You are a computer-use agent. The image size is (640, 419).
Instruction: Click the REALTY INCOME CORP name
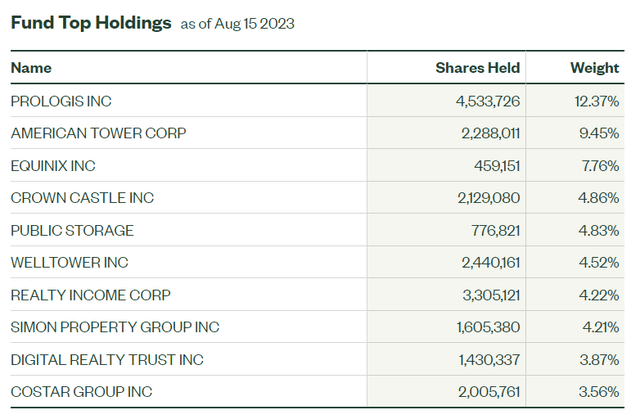tap(90, 295)
